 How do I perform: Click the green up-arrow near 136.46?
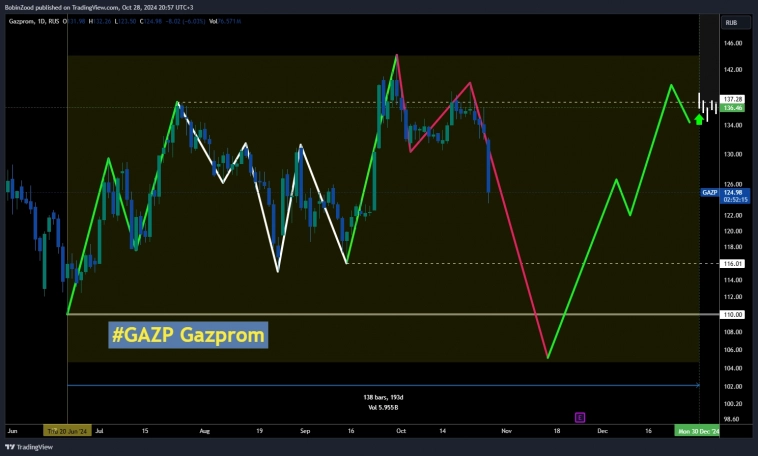coord(698,118)
